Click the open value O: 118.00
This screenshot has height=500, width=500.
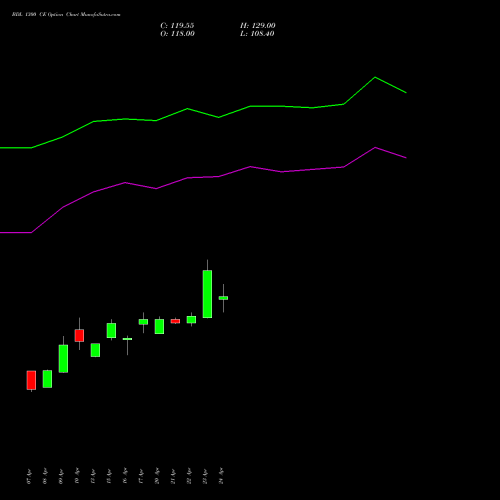coord(177,34)
